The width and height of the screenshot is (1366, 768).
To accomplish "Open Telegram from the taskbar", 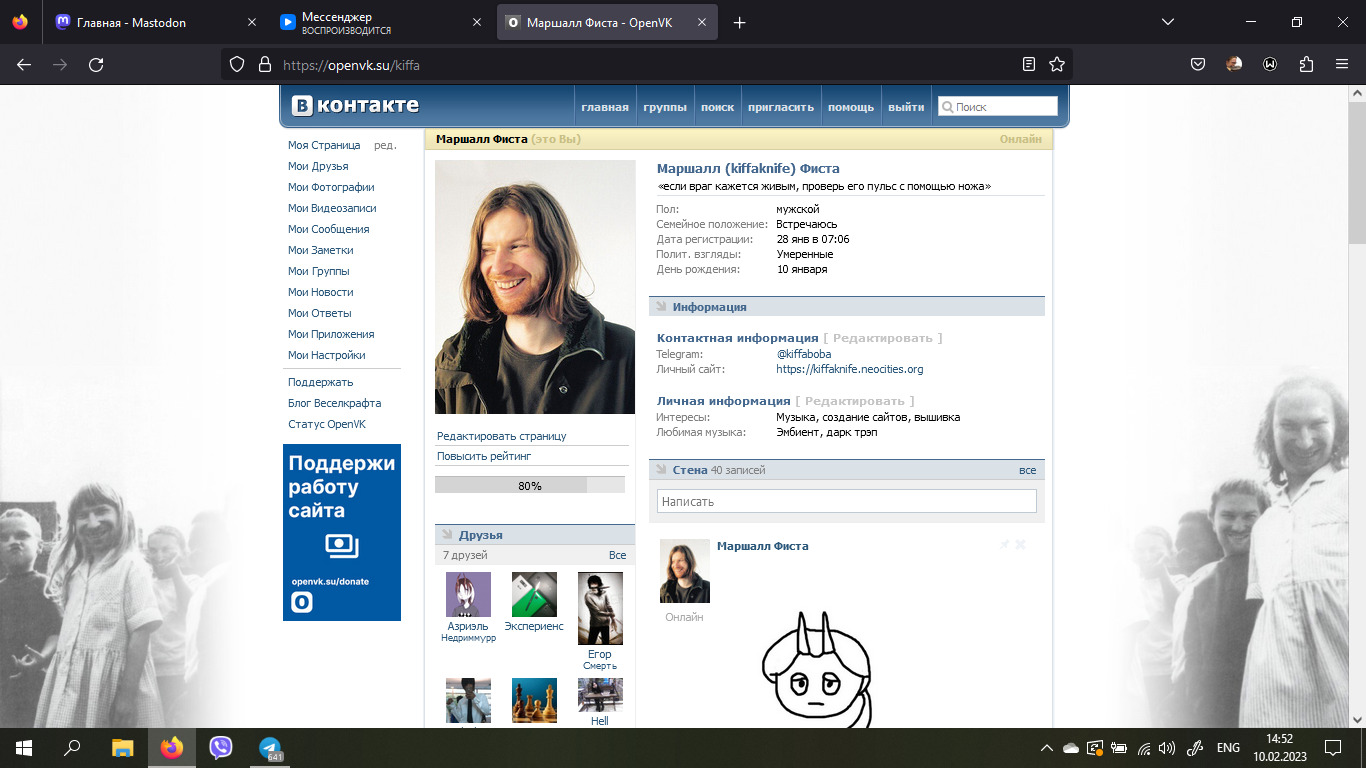I will [x=270, y=747].
